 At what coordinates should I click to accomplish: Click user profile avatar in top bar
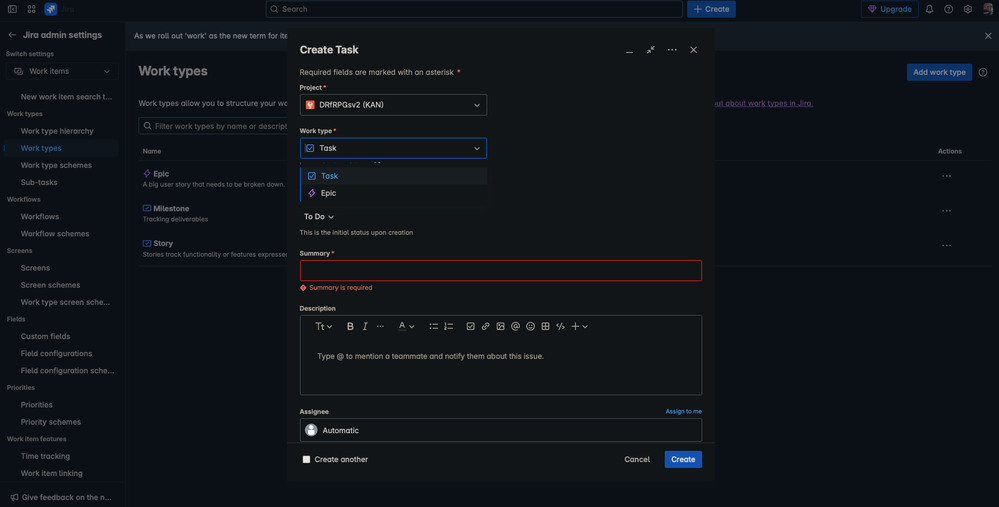point(988,9)
